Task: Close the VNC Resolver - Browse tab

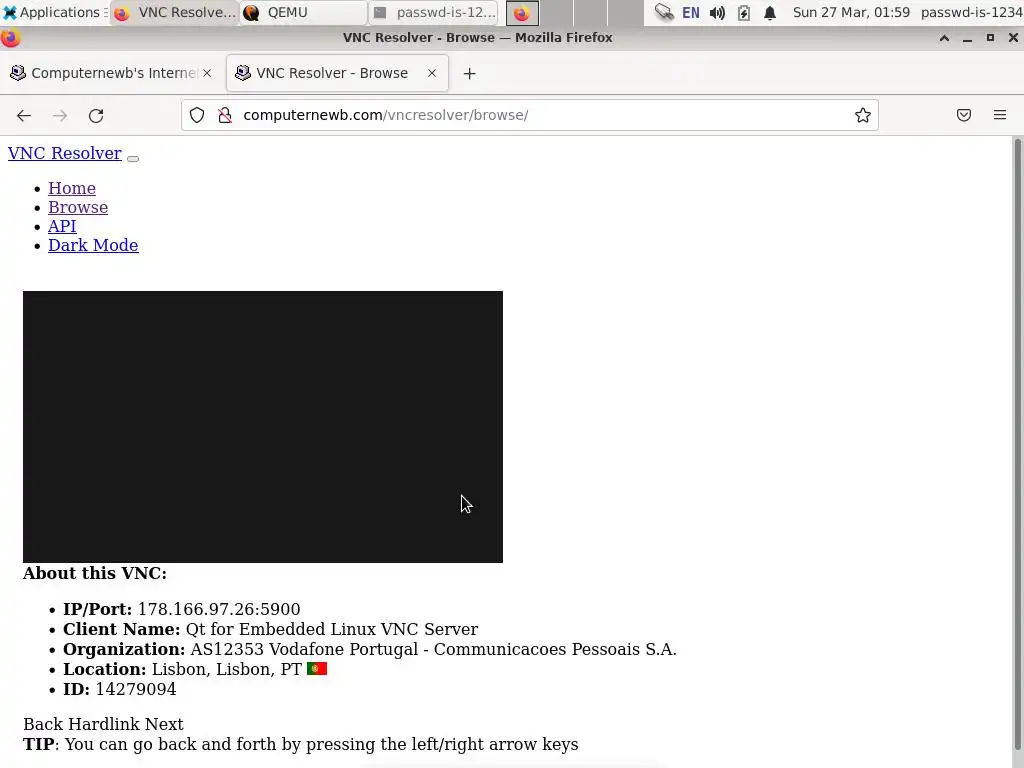Action: (x=432, y=73)
